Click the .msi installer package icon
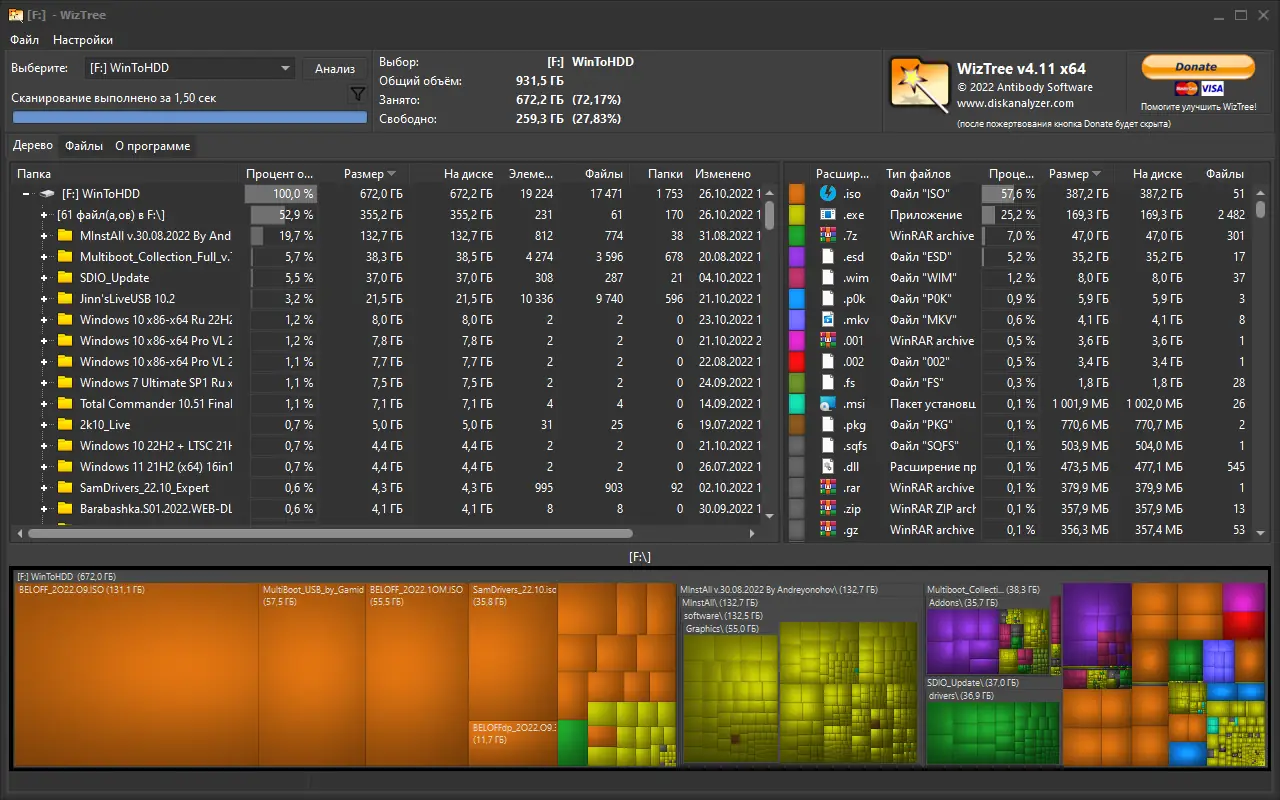The height and width of the screenshot is (800, 1280). coord(827,404)
